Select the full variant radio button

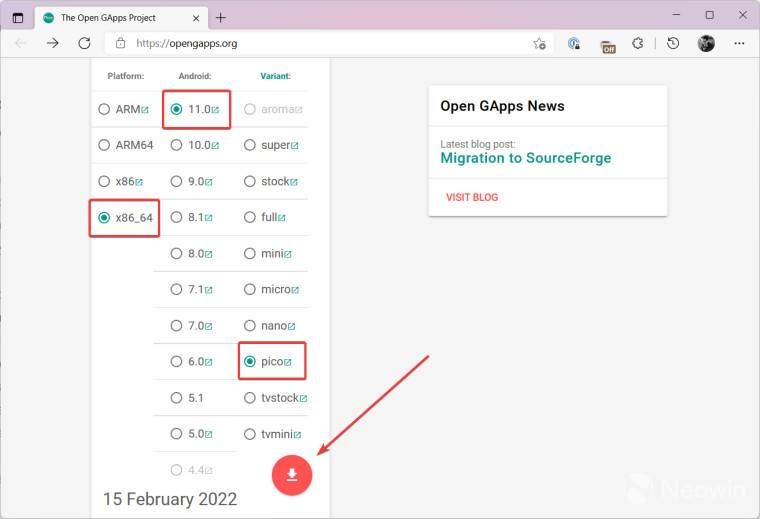[250, 217]
